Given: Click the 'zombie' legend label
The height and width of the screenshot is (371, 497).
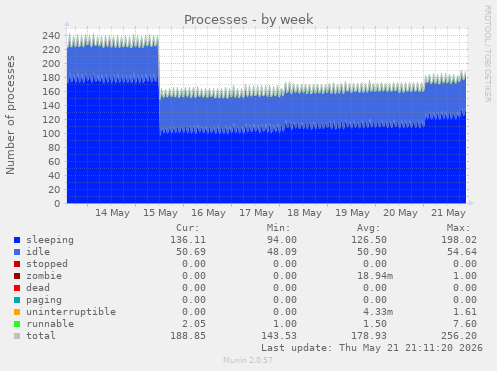Looking at the screenshot, I should tap(44, 276).
